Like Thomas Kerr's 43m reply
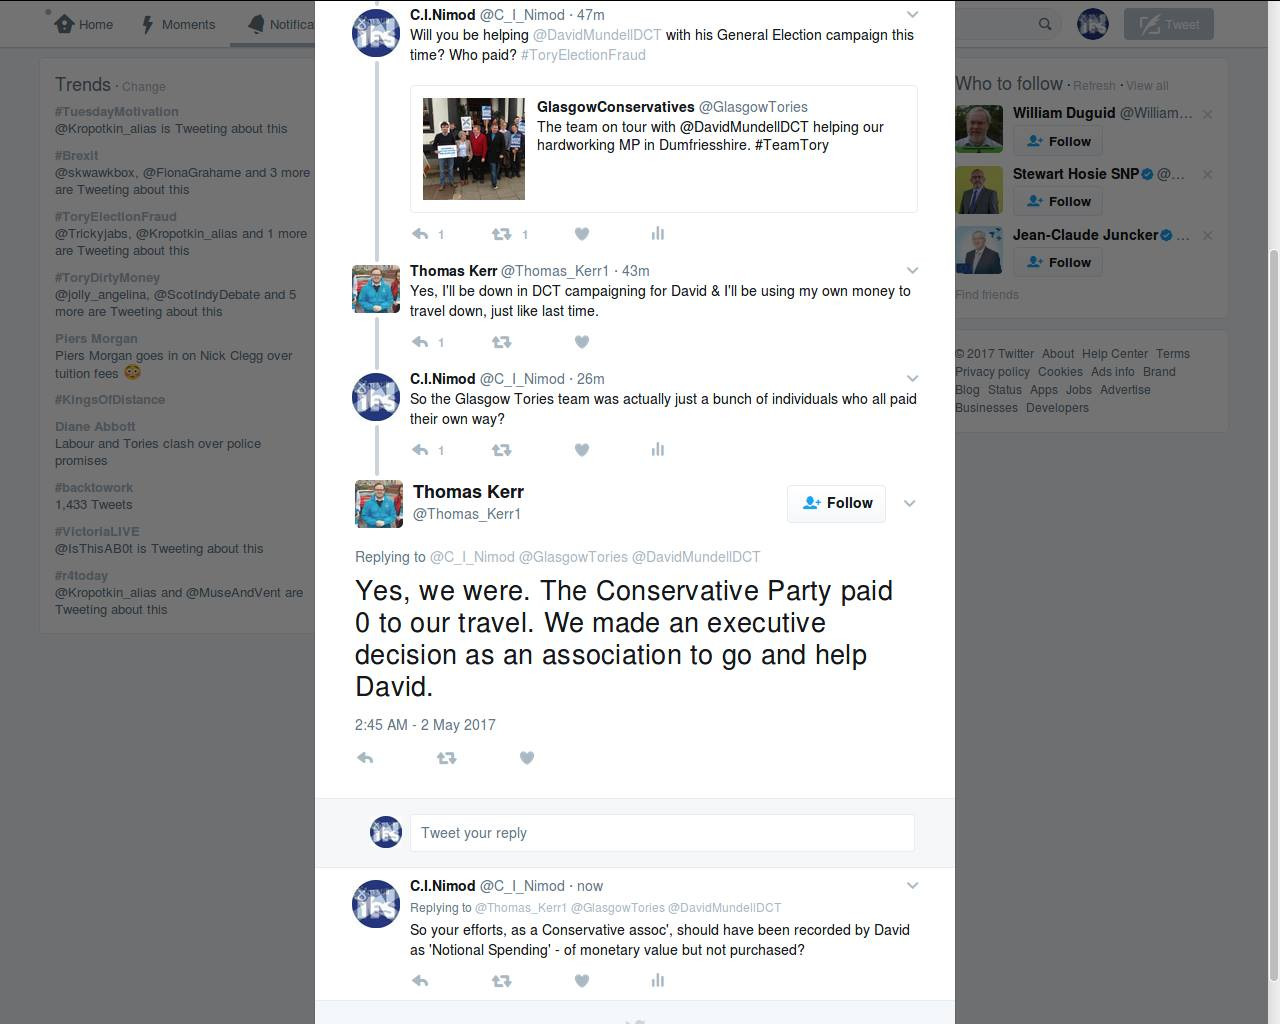The width and height of the screenshot is (1280, 1024). click(582, 342)
